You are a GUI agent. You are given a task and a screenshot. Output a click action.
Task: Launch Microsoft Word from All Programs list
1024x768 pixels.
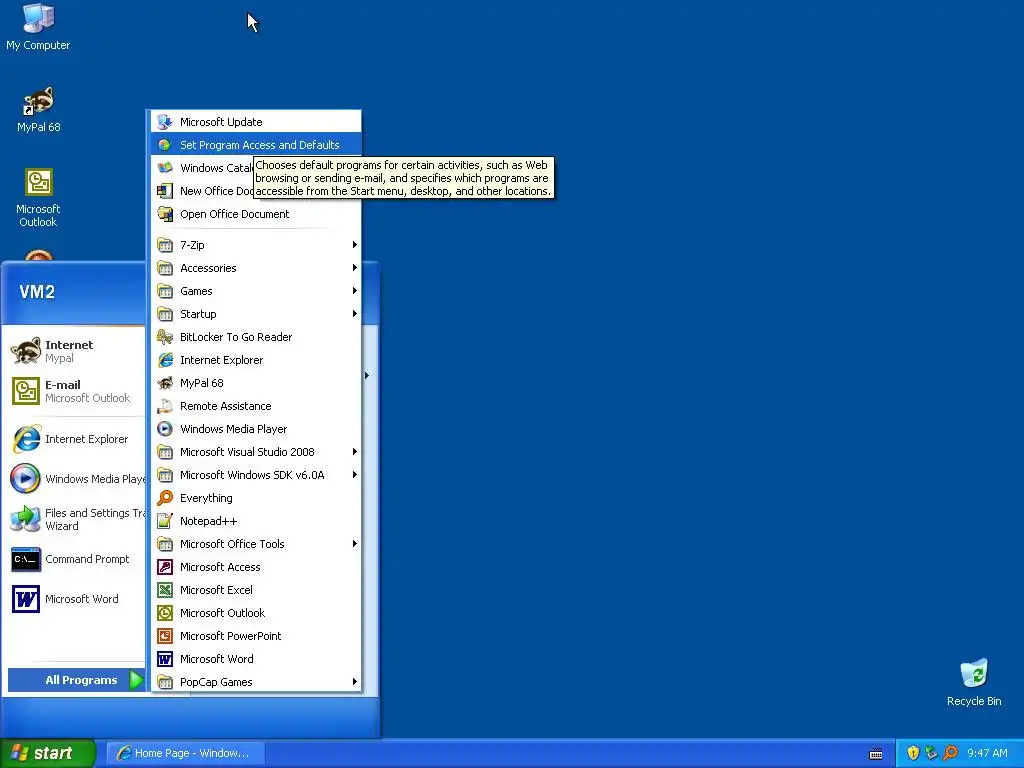(255, 659)
